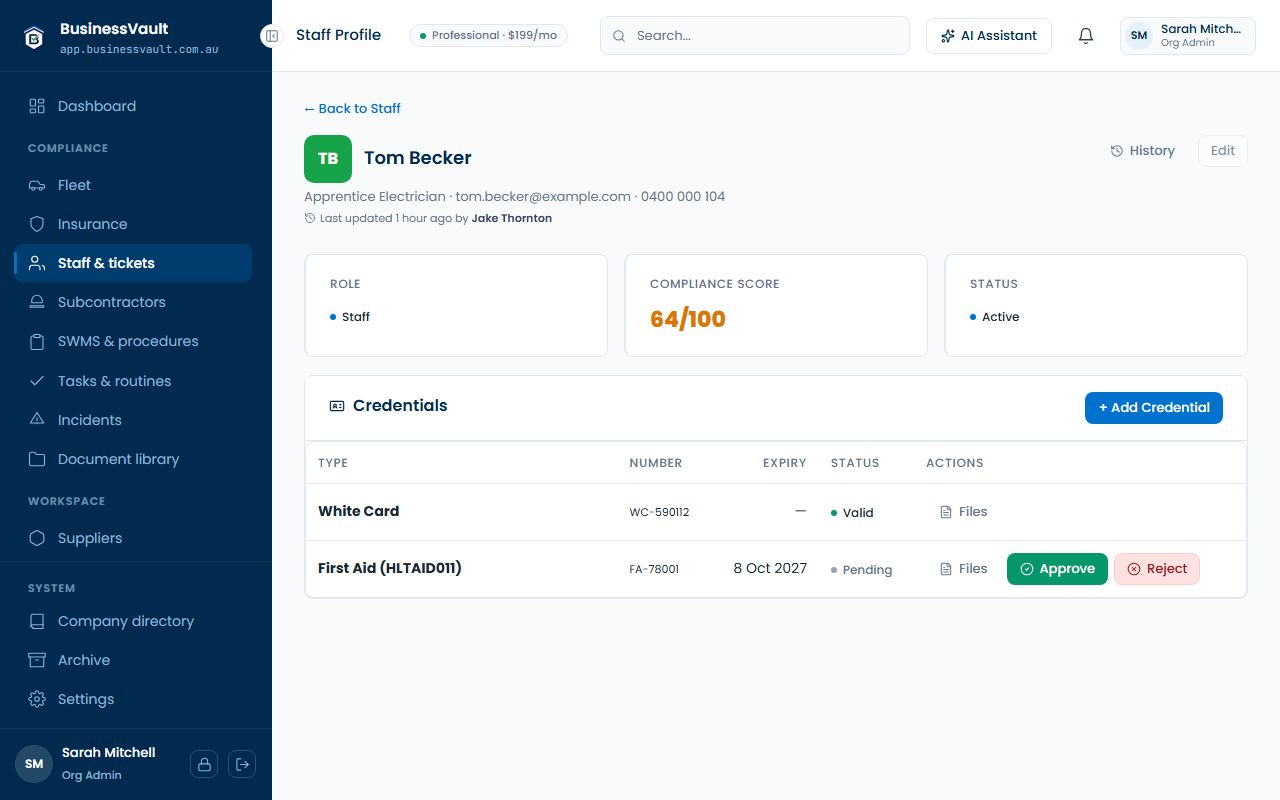Screen dimensions: 1280x800
Task: Click the Suppliers hexagon icon
Action: pos(37,538)
